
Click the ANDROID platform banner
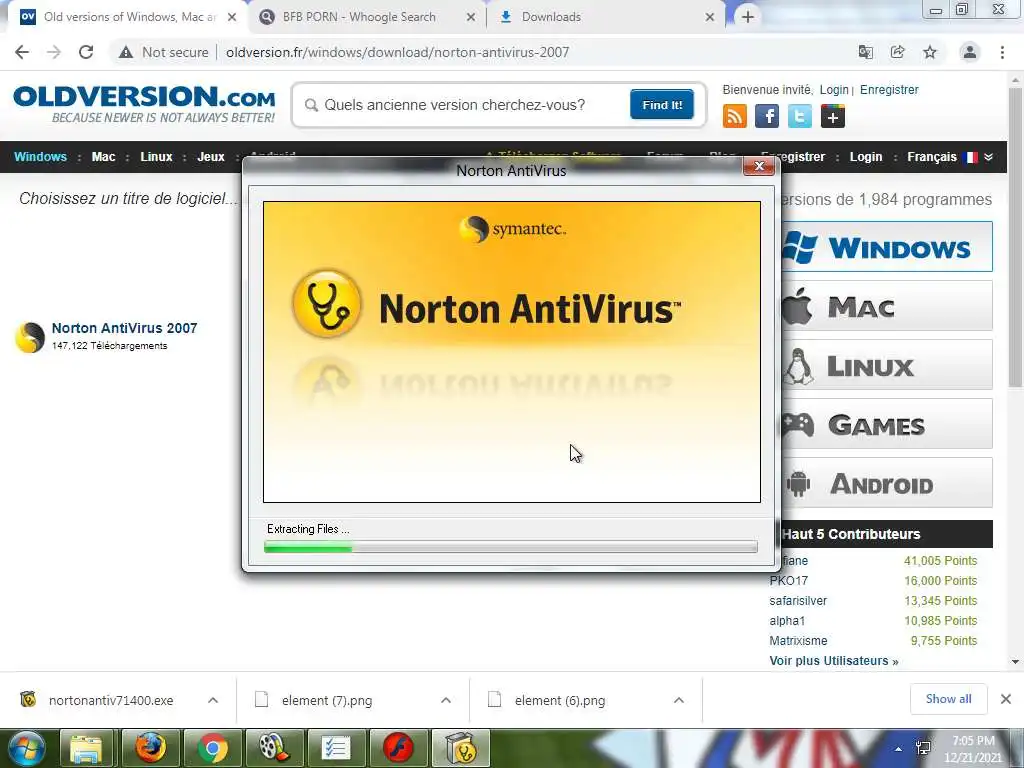[x=887, y=483]
